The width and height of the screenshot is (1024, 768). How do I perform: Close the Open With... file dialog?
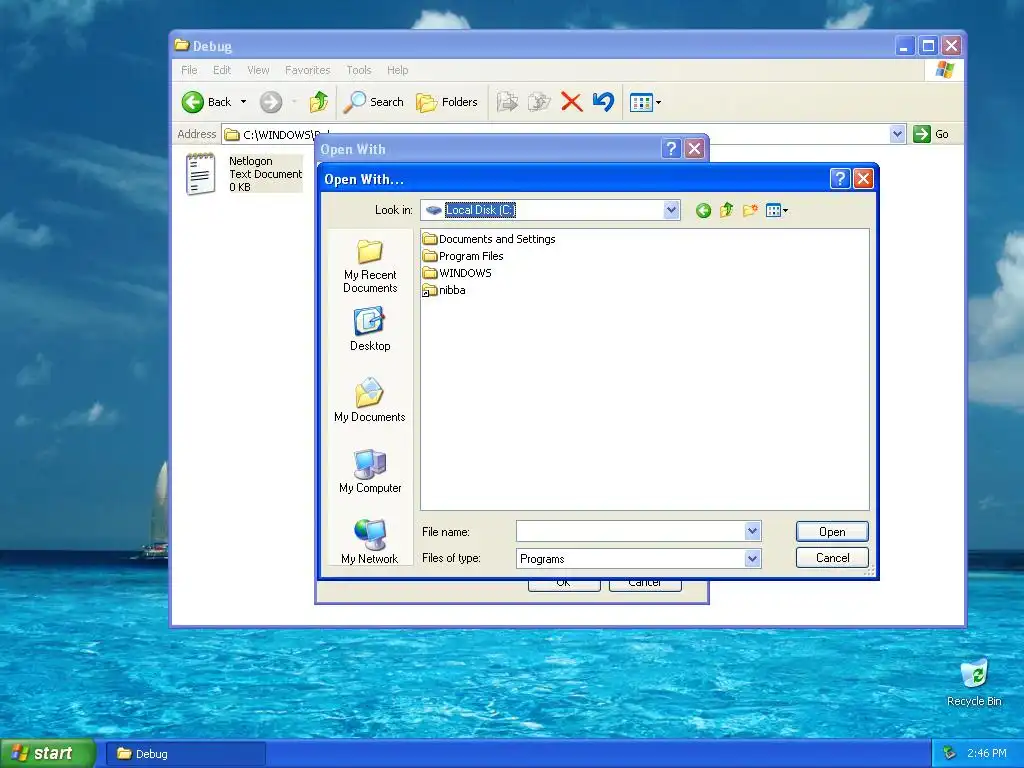tap(863, 178)
